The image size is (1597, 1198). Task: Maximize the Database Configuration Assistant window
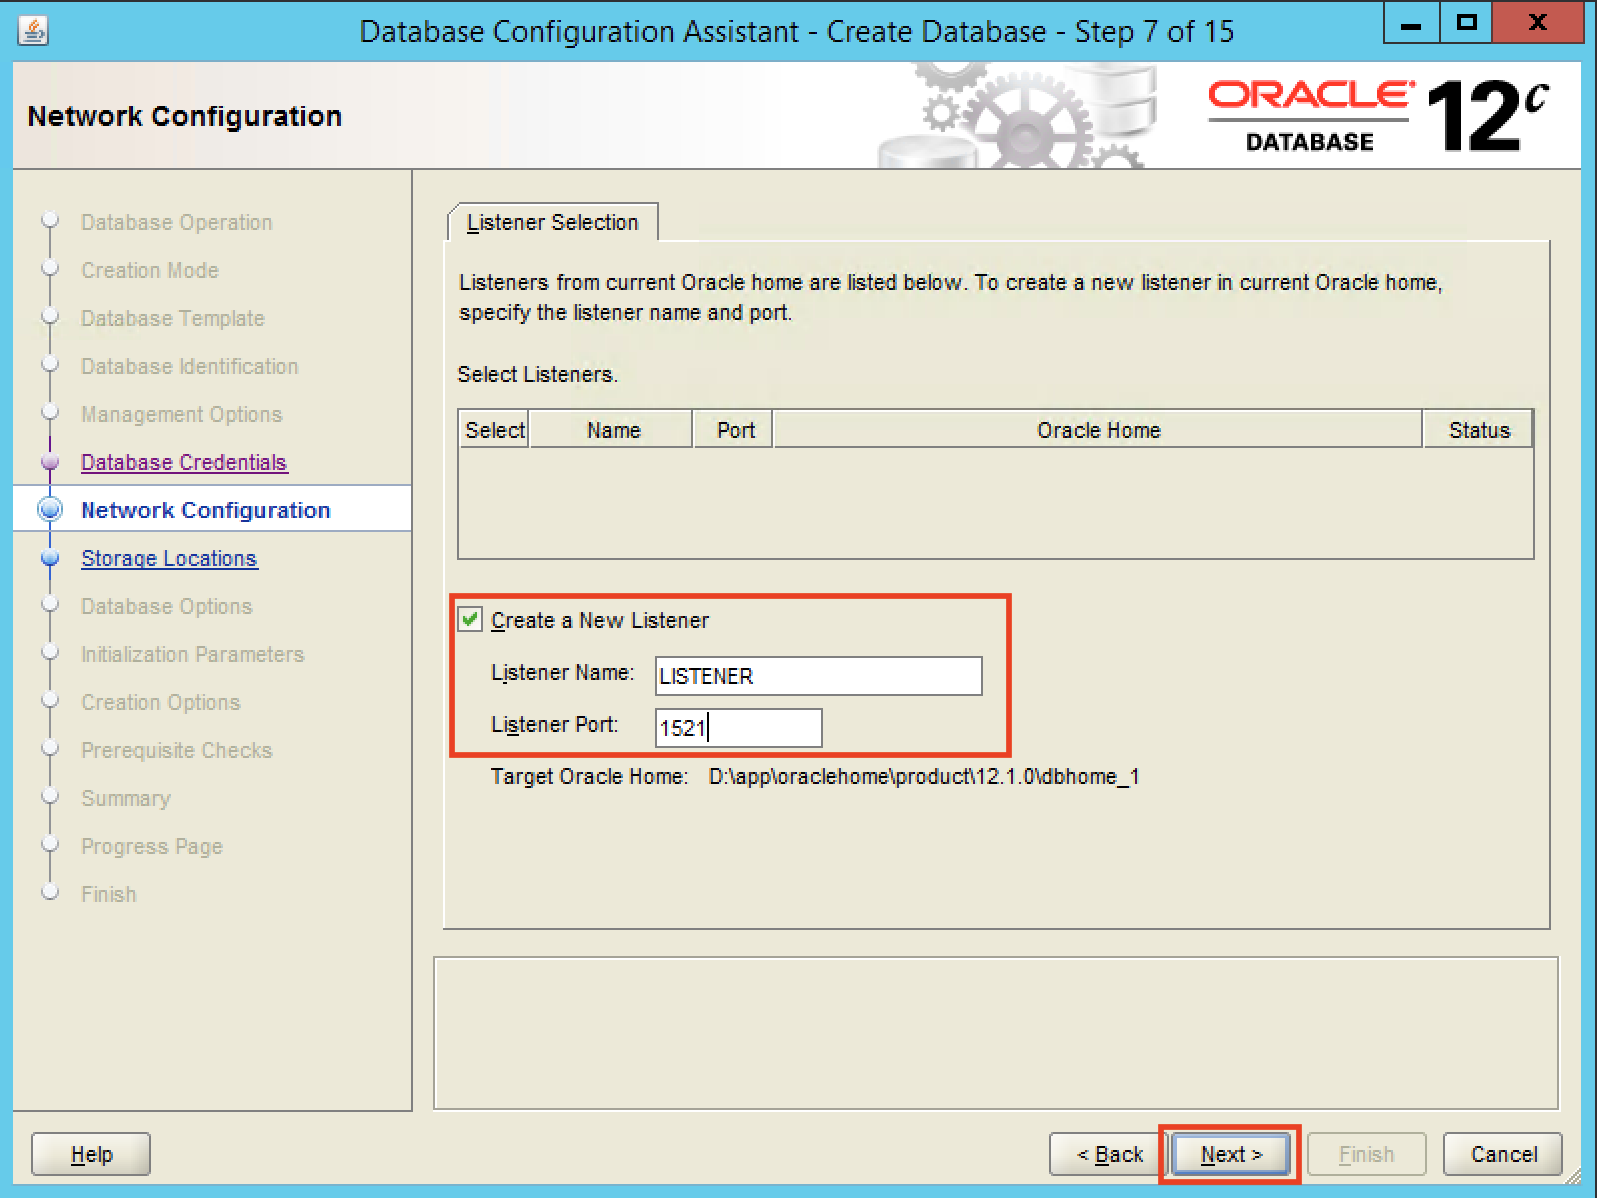[1466, 22]
